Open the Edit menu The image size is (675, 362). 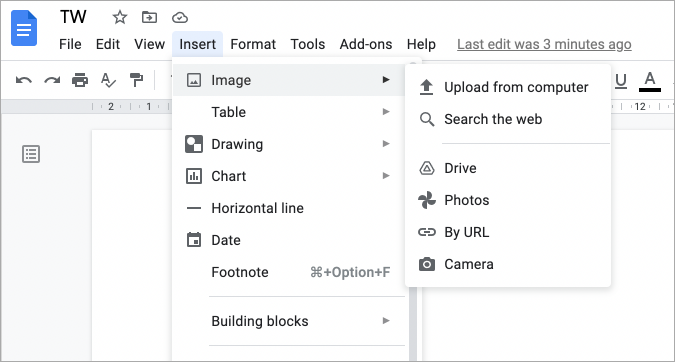[108, 44]
